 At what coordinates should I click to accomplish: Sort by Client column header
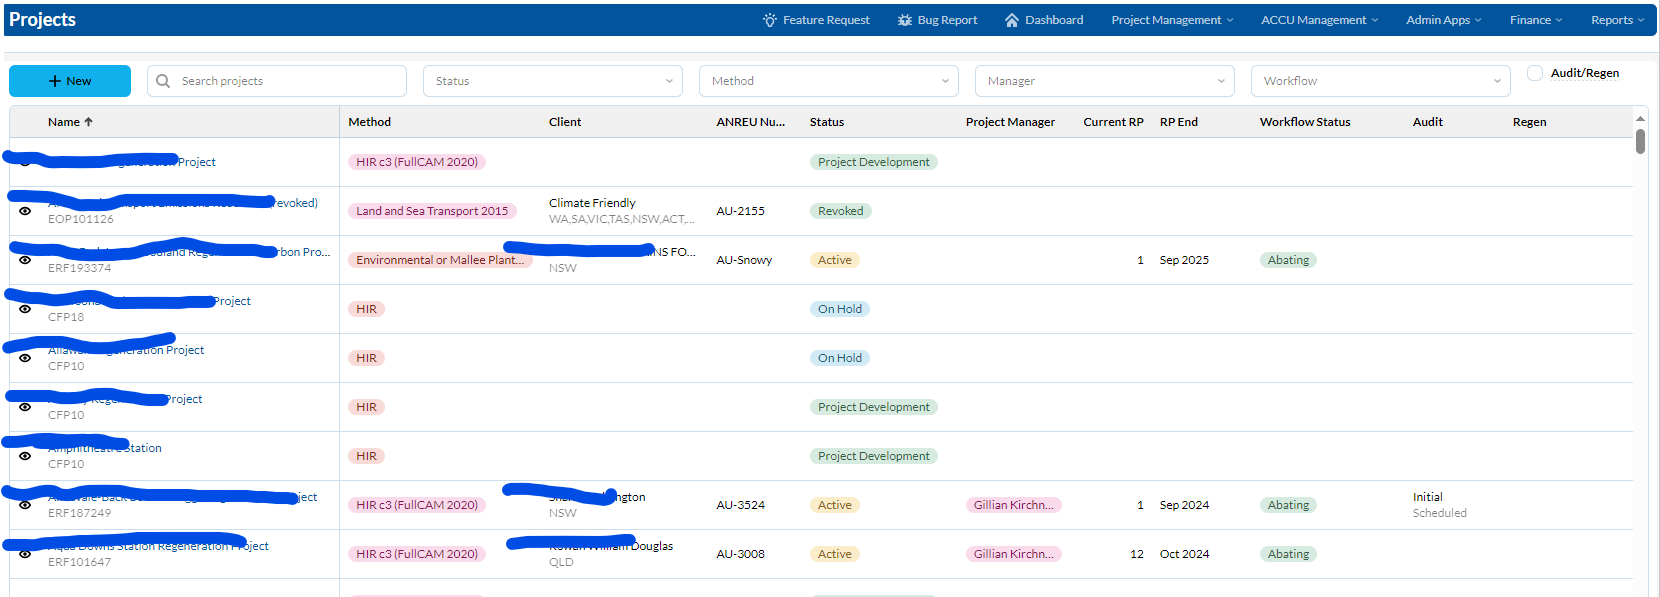point(565,122)
